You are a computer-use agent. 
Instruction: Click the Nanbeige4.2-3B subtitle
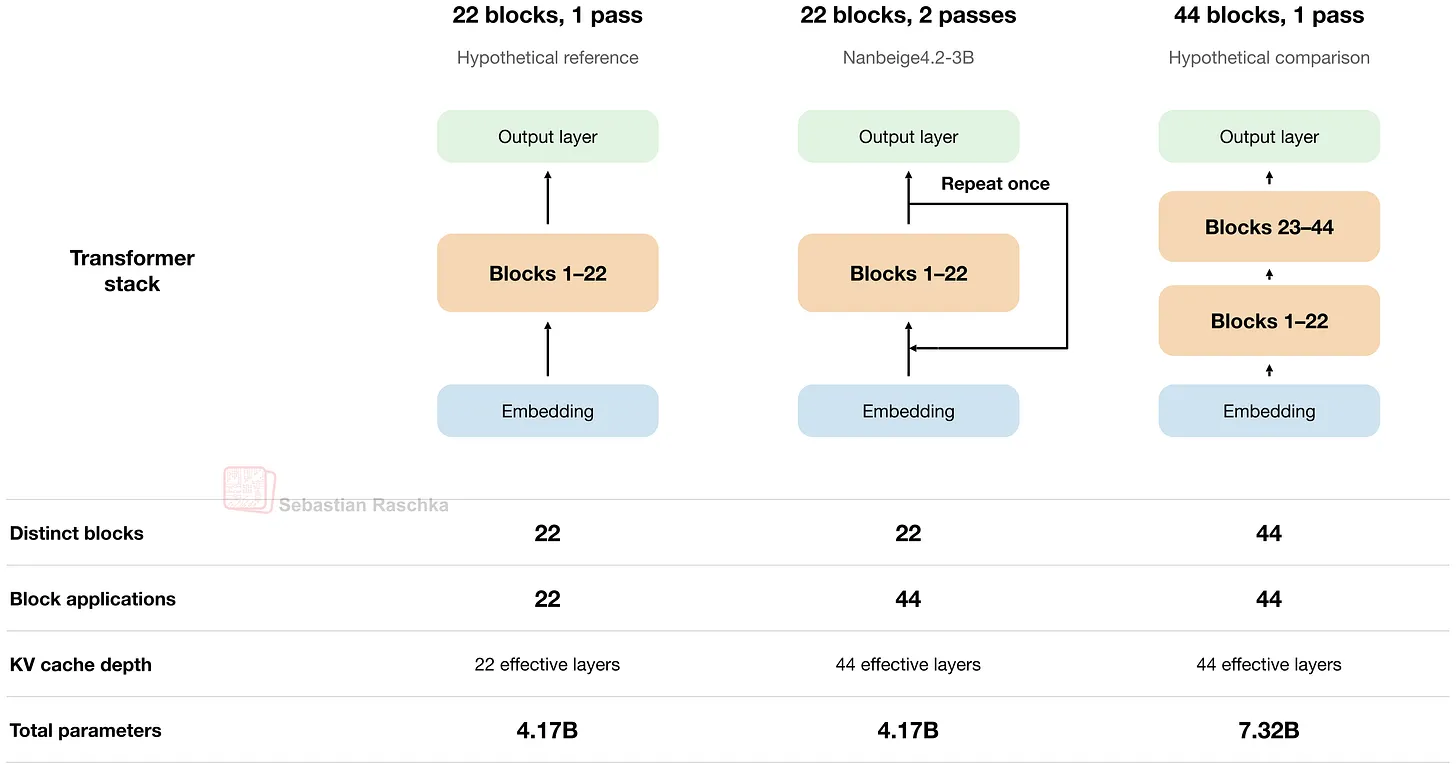click(908, 58)
